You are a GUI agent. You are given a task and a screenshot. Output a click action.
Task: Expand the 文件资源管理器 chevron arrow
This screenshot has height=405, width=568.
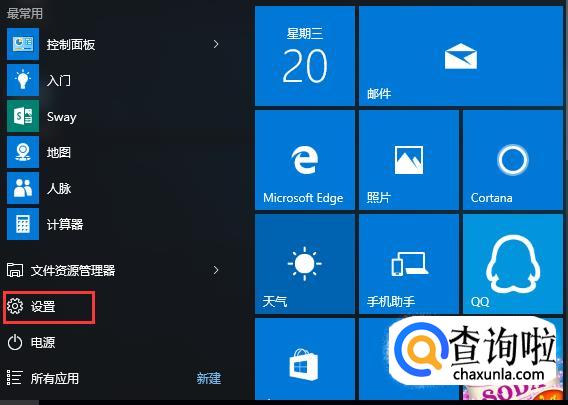point(216,270)
